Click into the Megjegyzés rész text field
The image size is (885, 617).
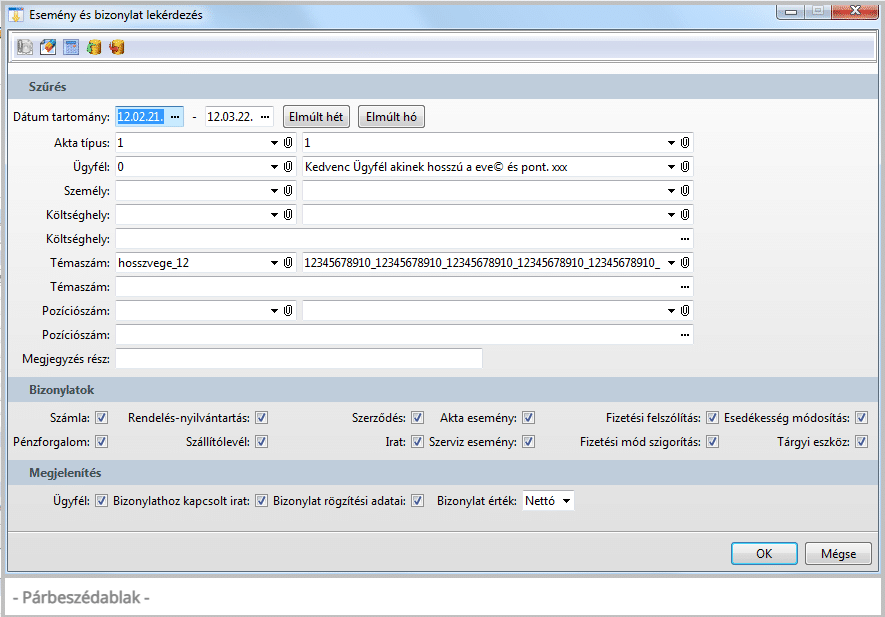click(299, 359)
